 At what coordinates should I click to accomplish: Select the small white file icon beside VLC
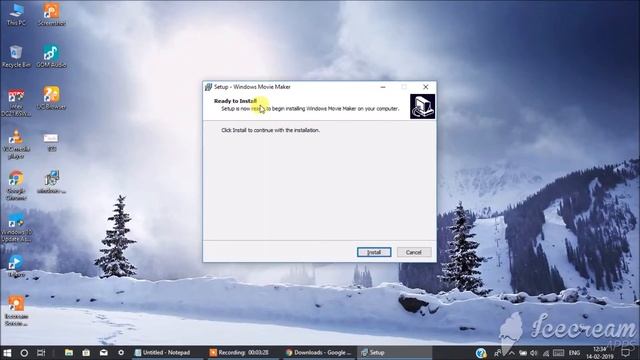(51, 142)
